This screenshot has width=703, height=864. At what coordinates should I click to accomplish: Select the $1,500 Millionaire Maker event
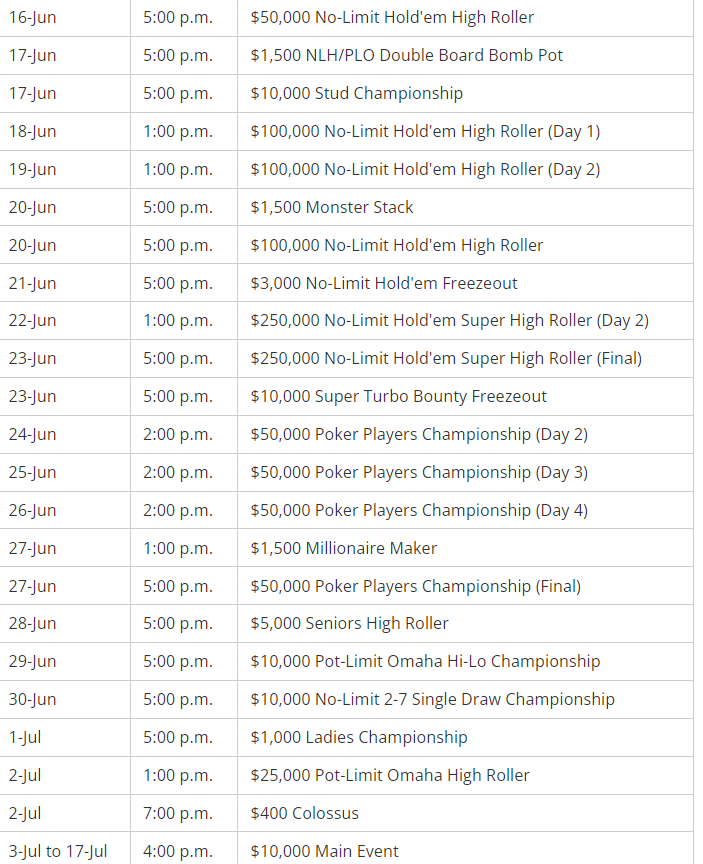(343, 548)
